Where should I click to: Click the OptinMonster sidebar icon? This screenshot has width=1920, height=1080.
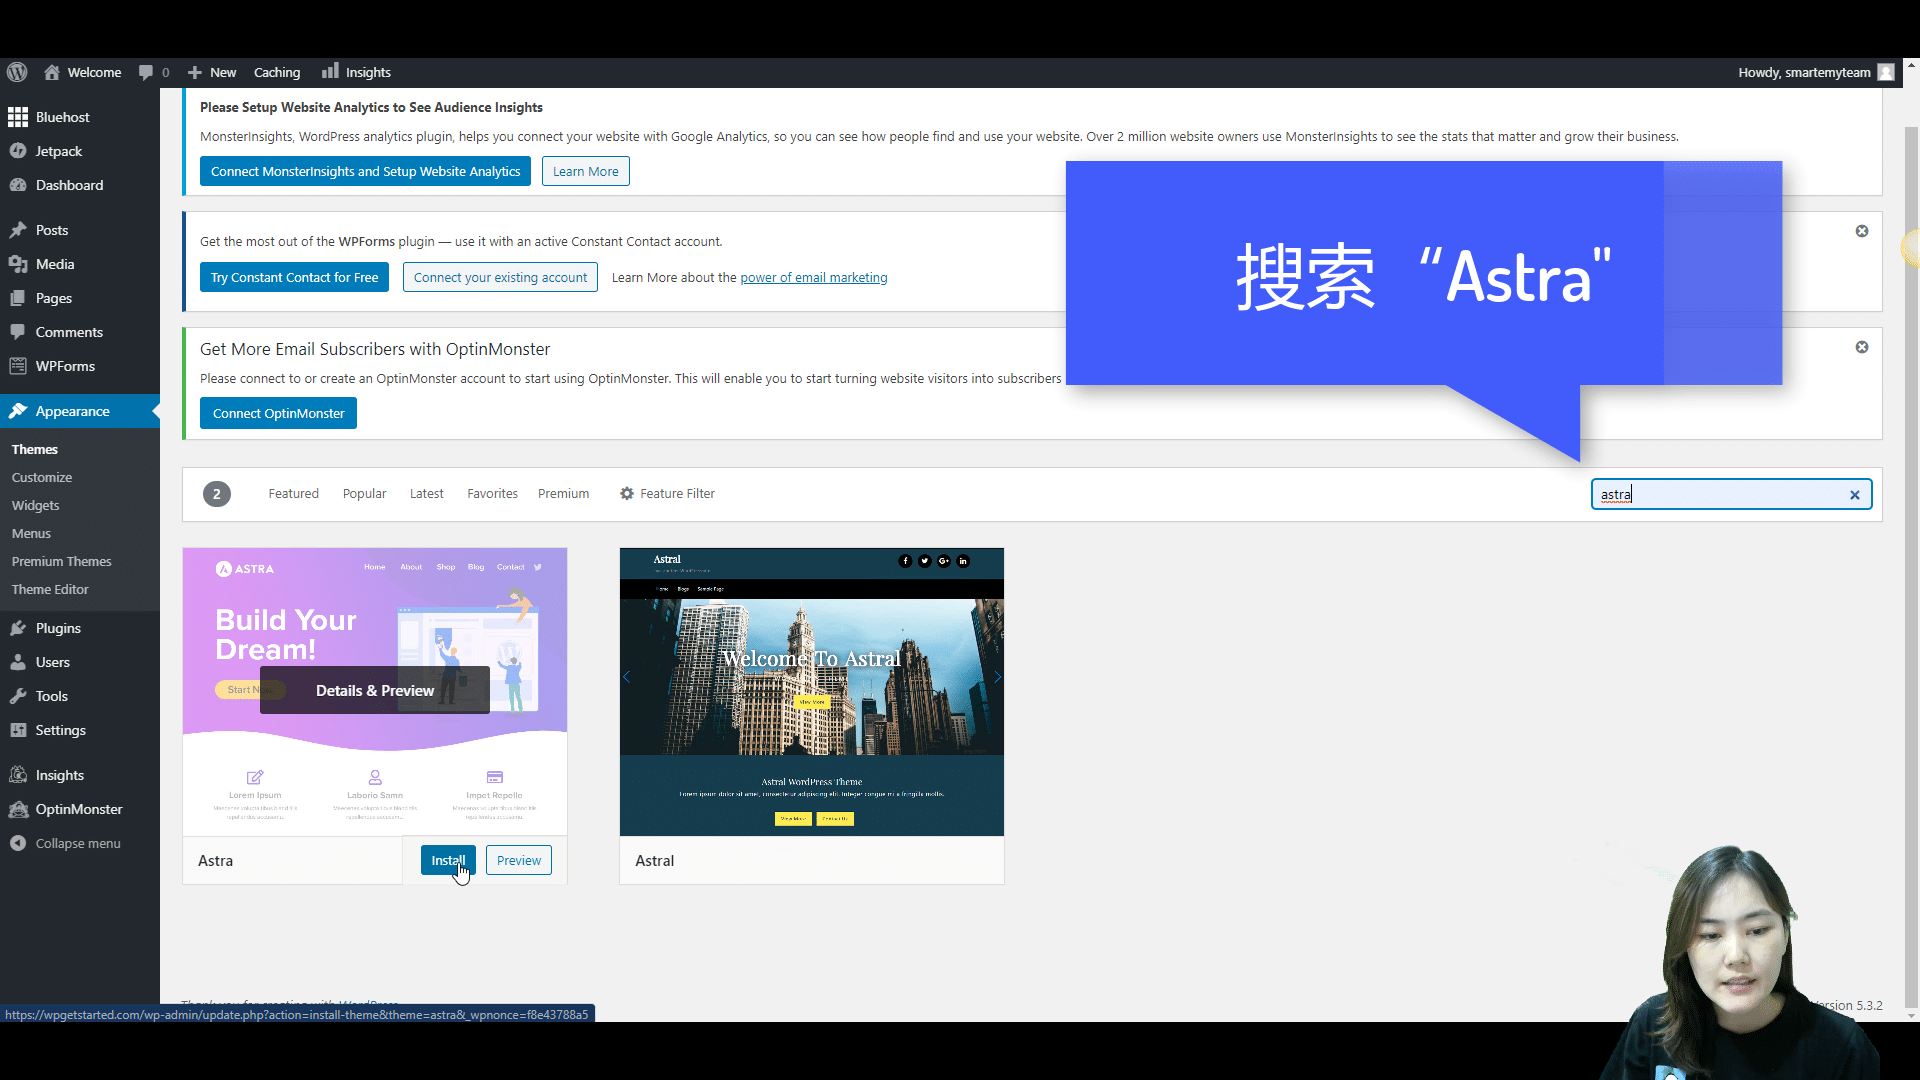click(18, 809)
